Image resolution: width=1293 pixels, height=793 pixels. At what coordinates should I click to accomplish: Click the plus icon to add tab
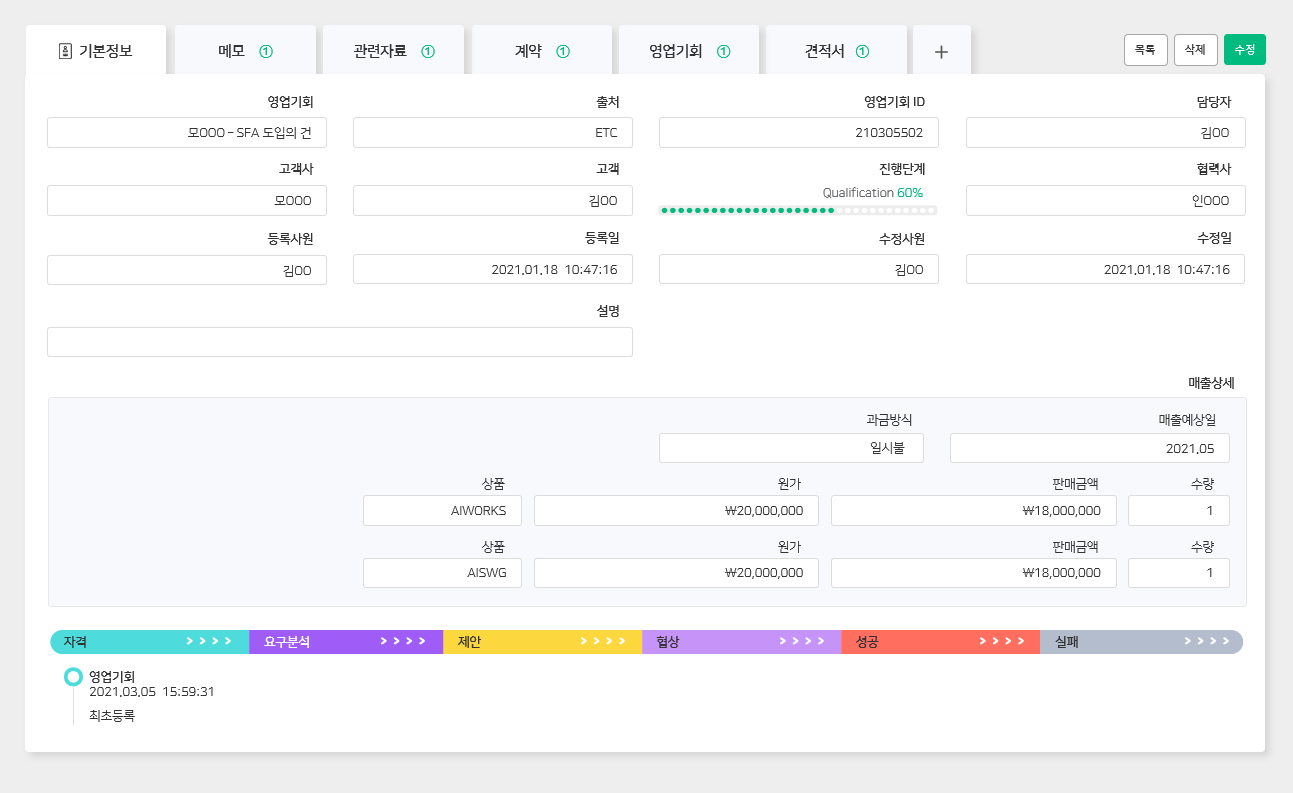[941, 52]
